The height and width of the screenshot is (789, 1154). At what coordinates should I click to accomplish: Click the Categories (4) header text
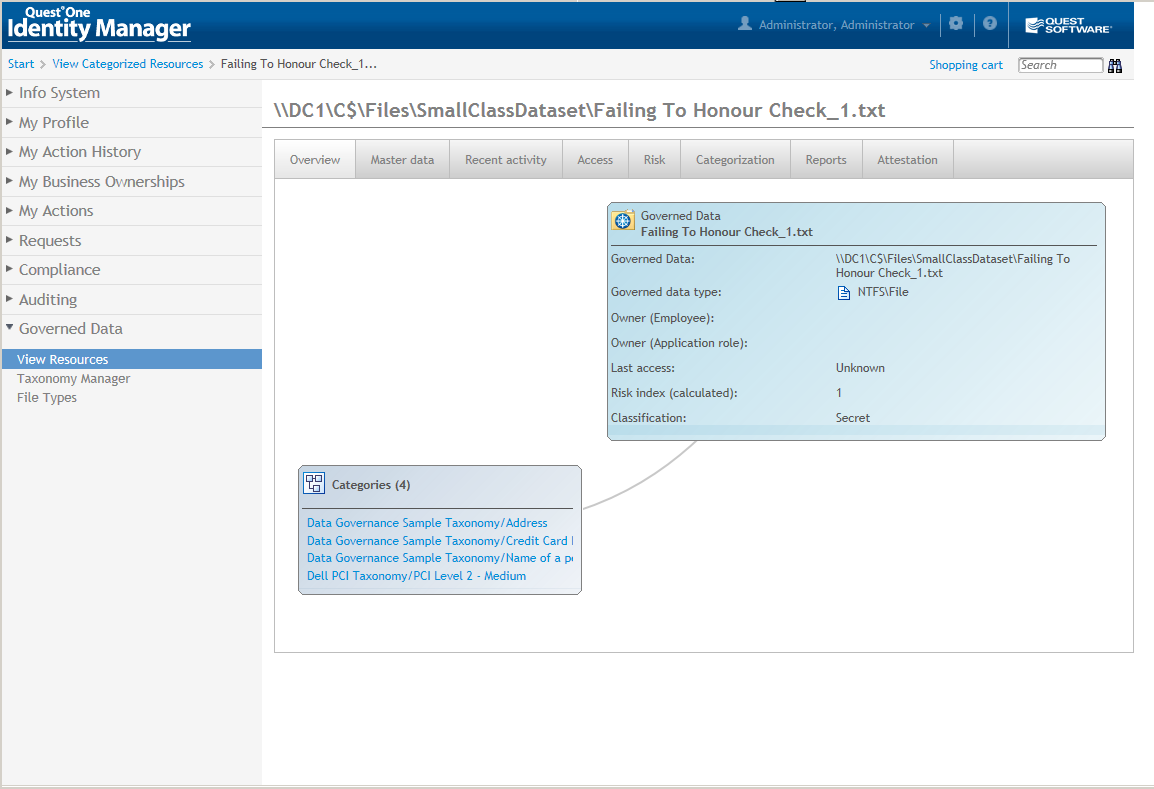[371, 484]
